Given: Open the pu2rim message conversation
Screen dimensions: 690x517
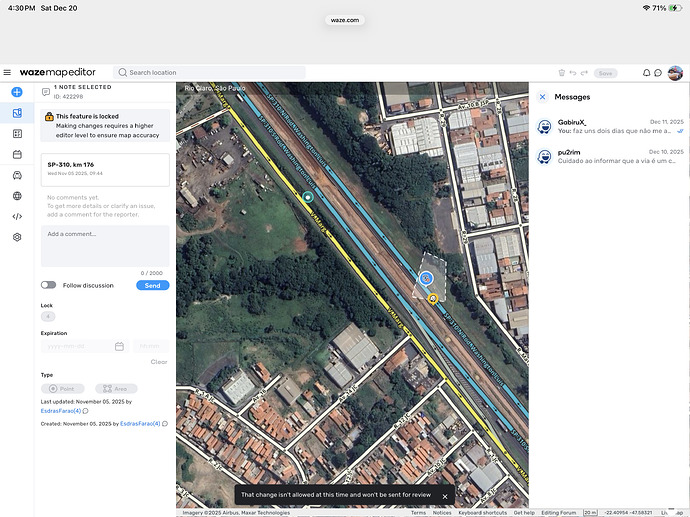Looking at the screenshot, I should coord(610,156).
